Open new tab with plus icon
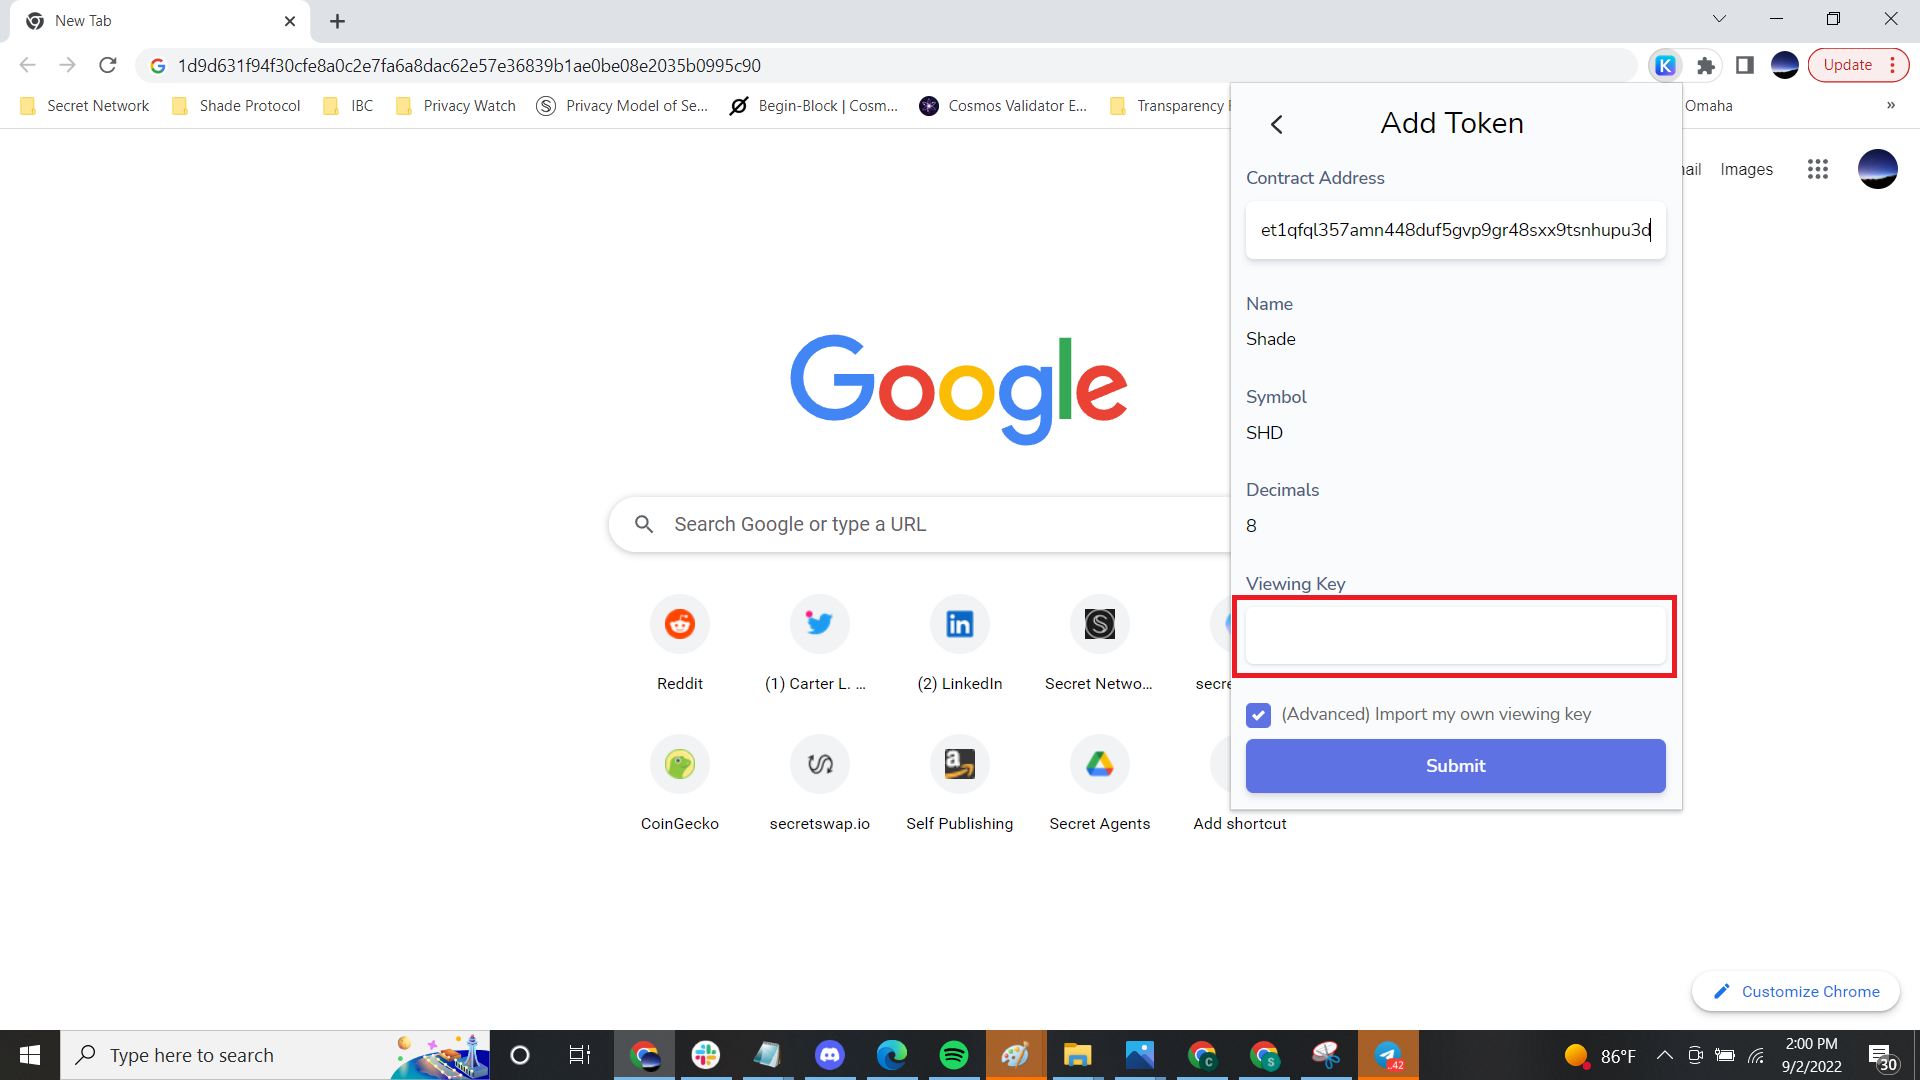The height and width of the screenshot is (1080, 1920). (338, 21)
